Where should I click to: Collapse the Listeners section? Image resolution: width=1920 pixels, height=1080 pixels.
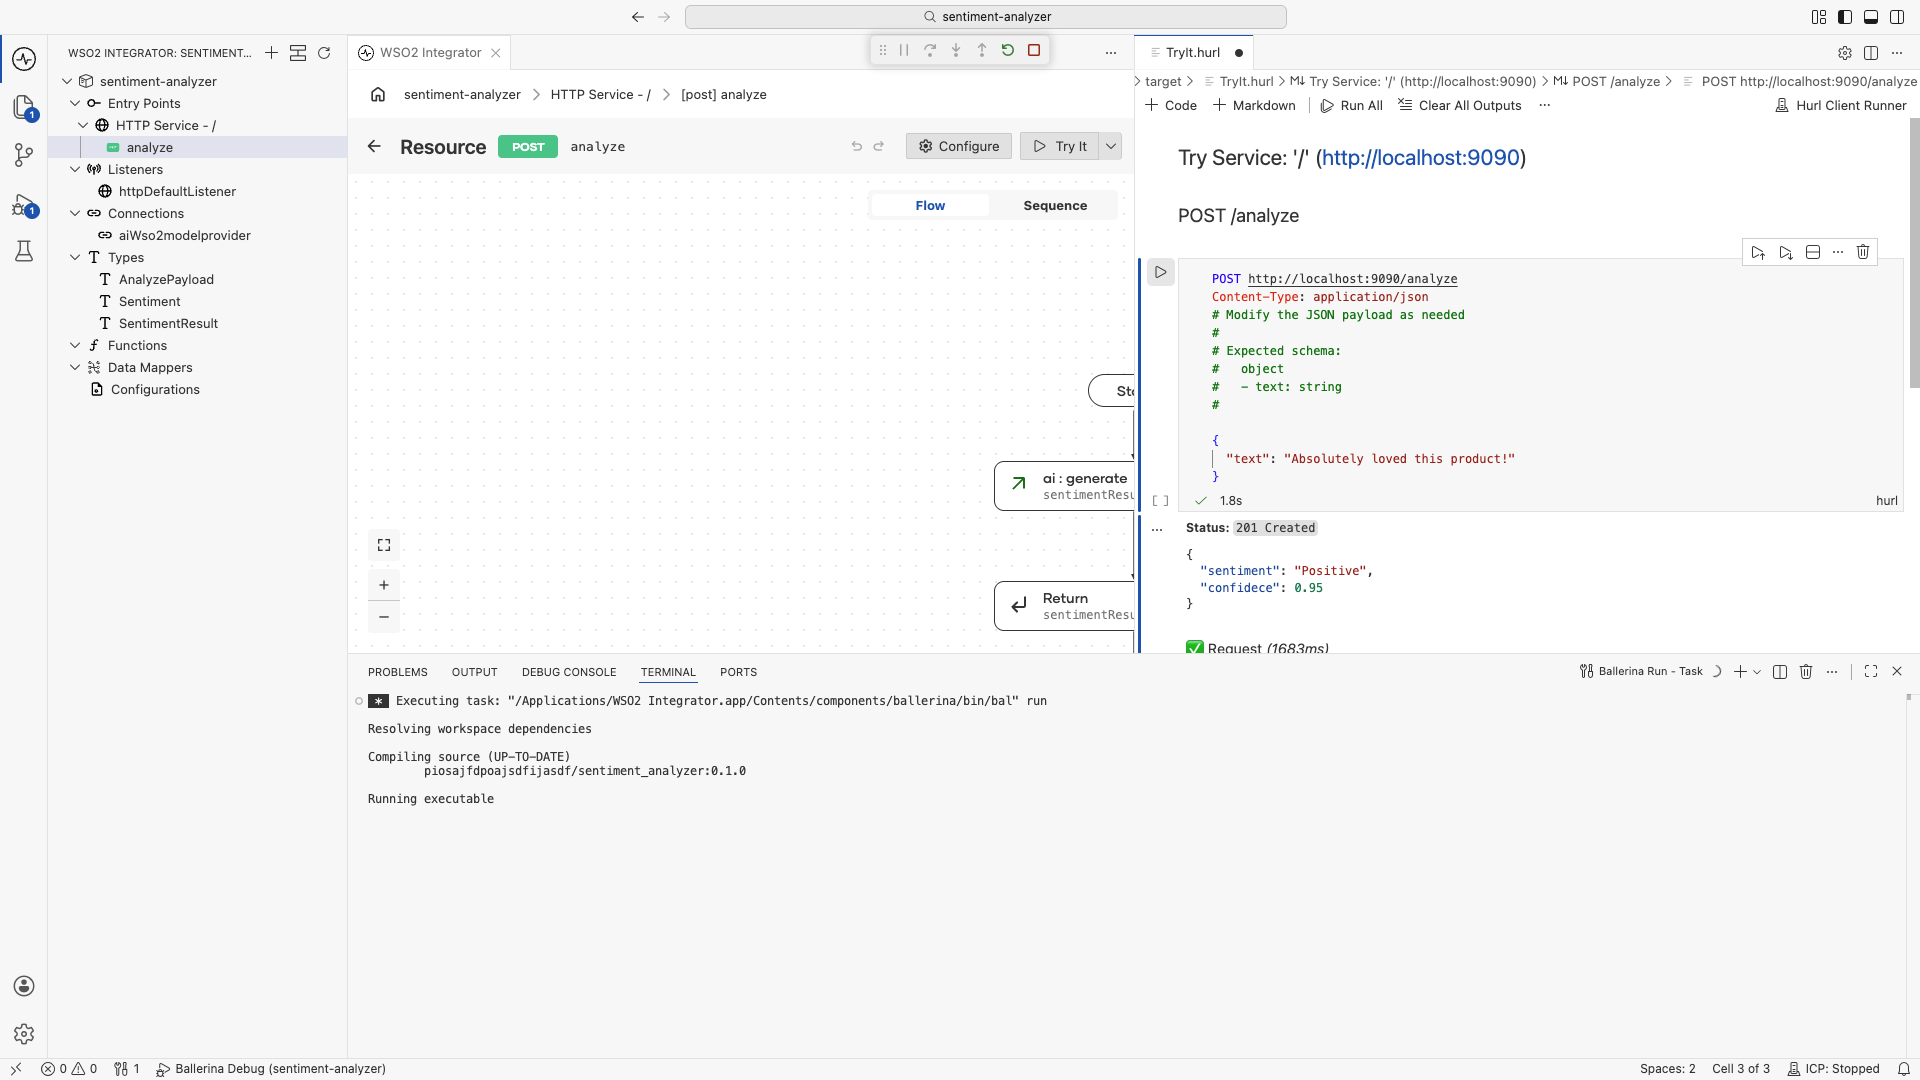coord(75,169)
